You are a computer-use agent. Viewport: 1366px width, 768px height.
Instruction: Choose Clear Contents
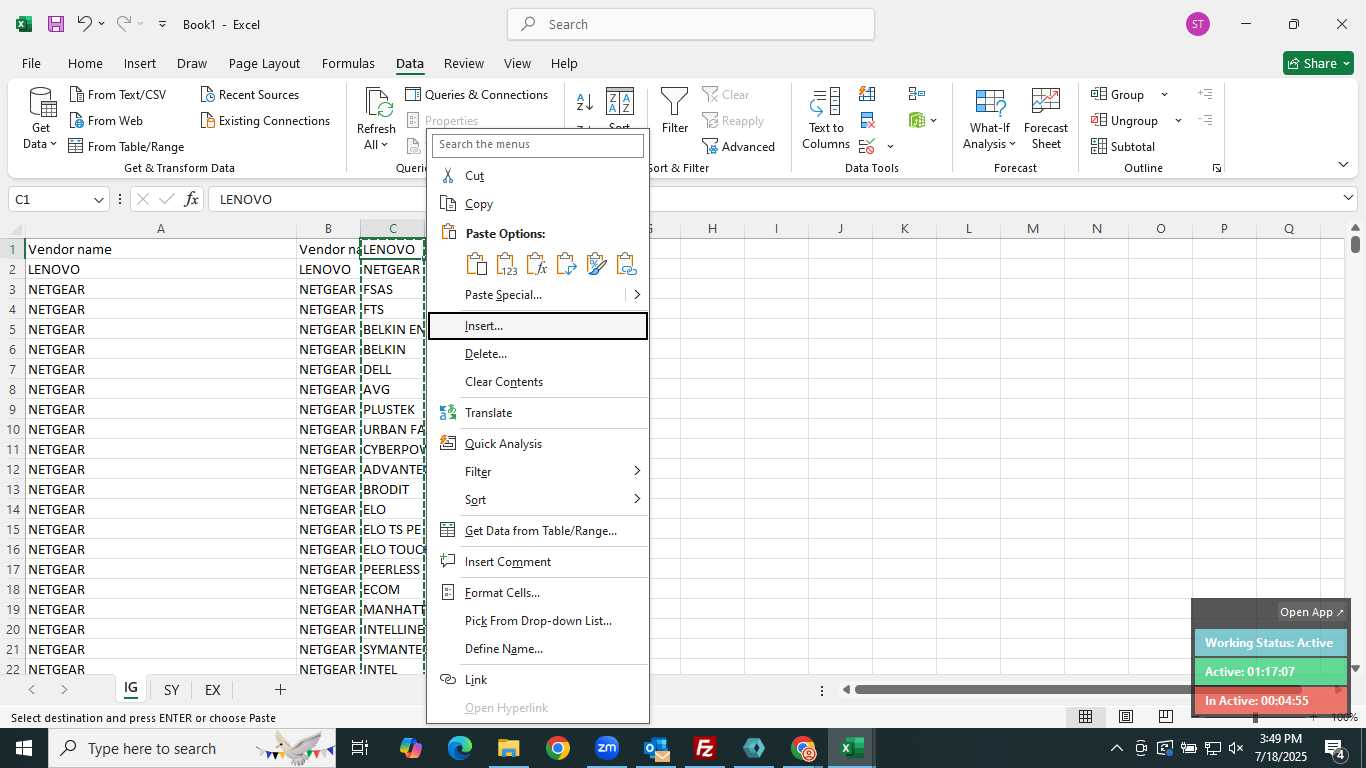pyautogui.click(x=538, y=382)
